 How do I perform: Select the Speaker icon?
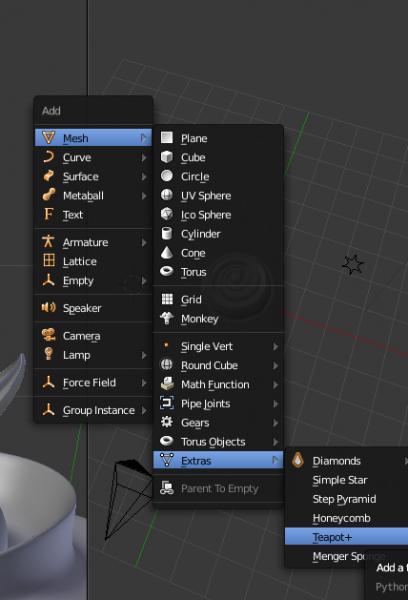(49, 307)
